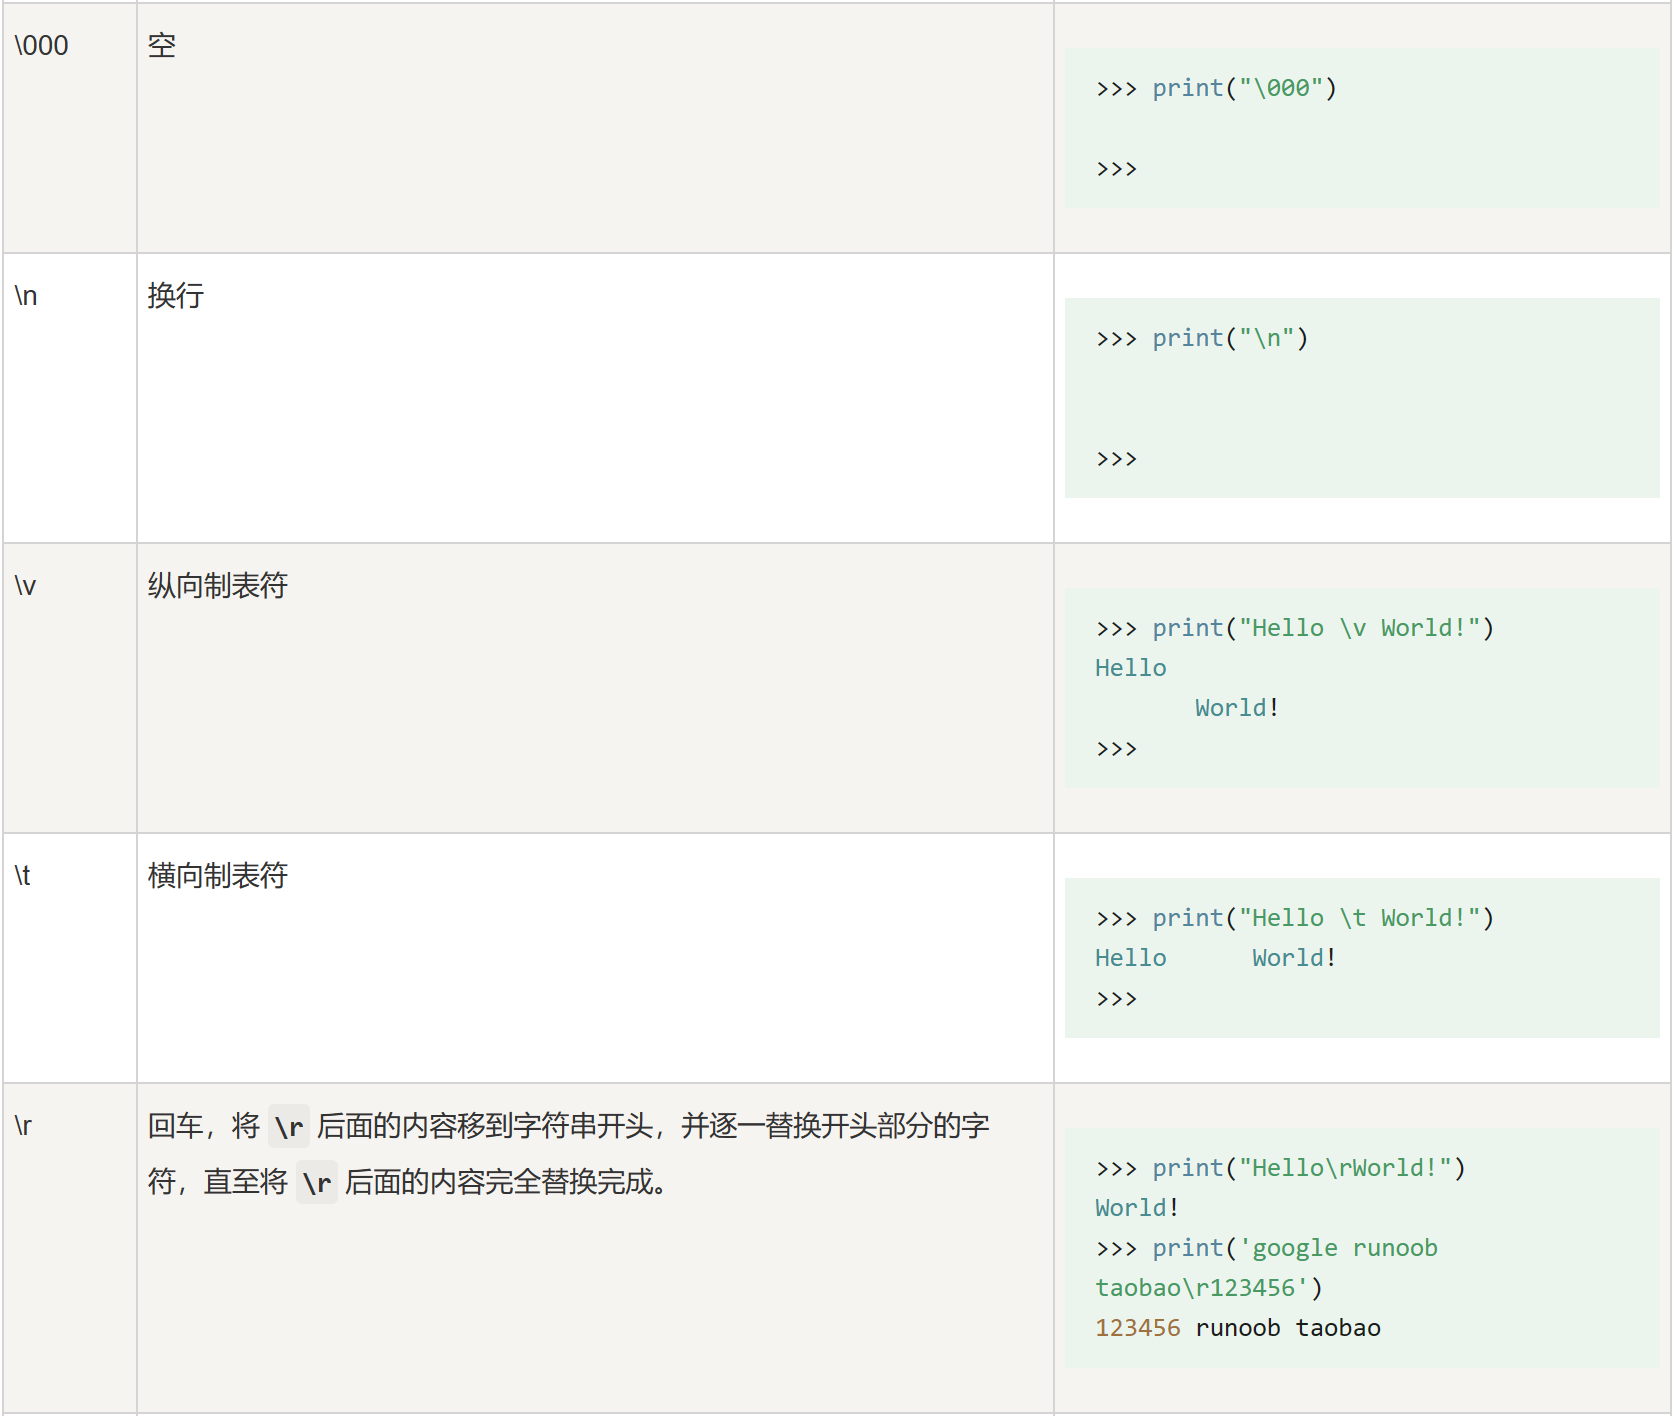Select the \000 escape code cell
The width and height of the screenshot is (1674, 1416).
pyautogui.click(x=70, y=128)
